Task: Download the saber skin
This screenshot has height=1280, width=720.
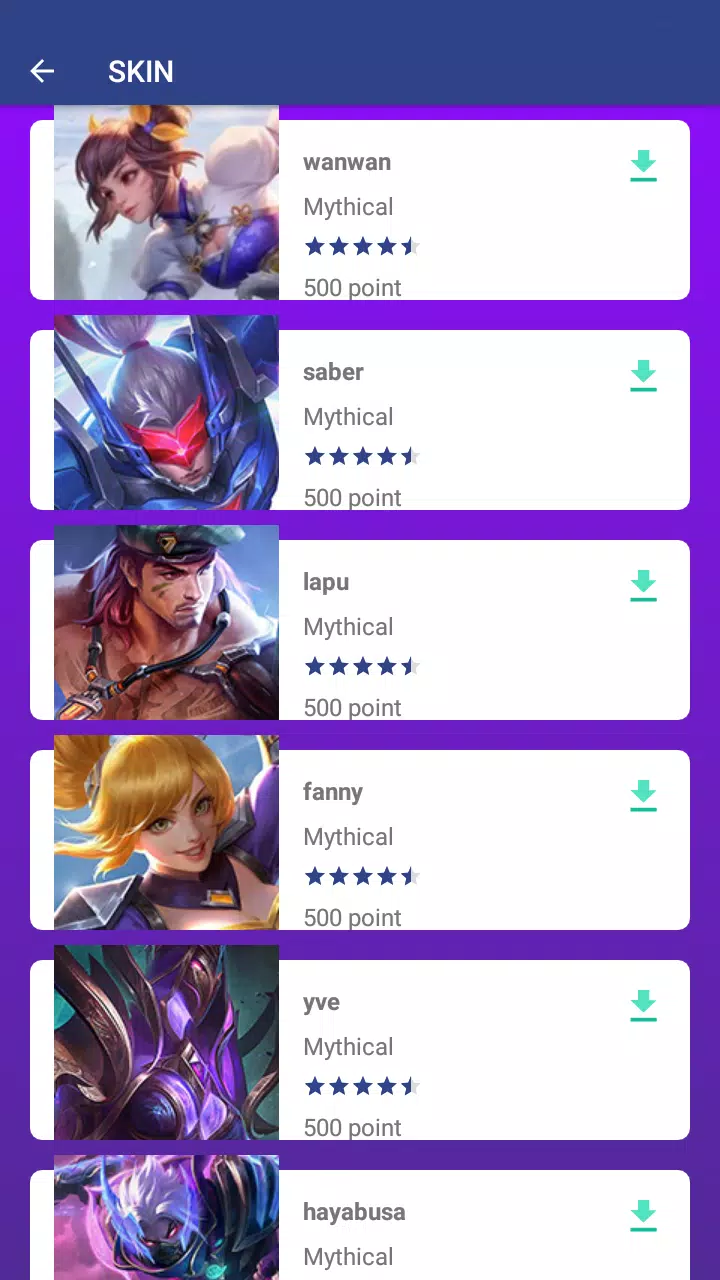Action: pos(643,376)
